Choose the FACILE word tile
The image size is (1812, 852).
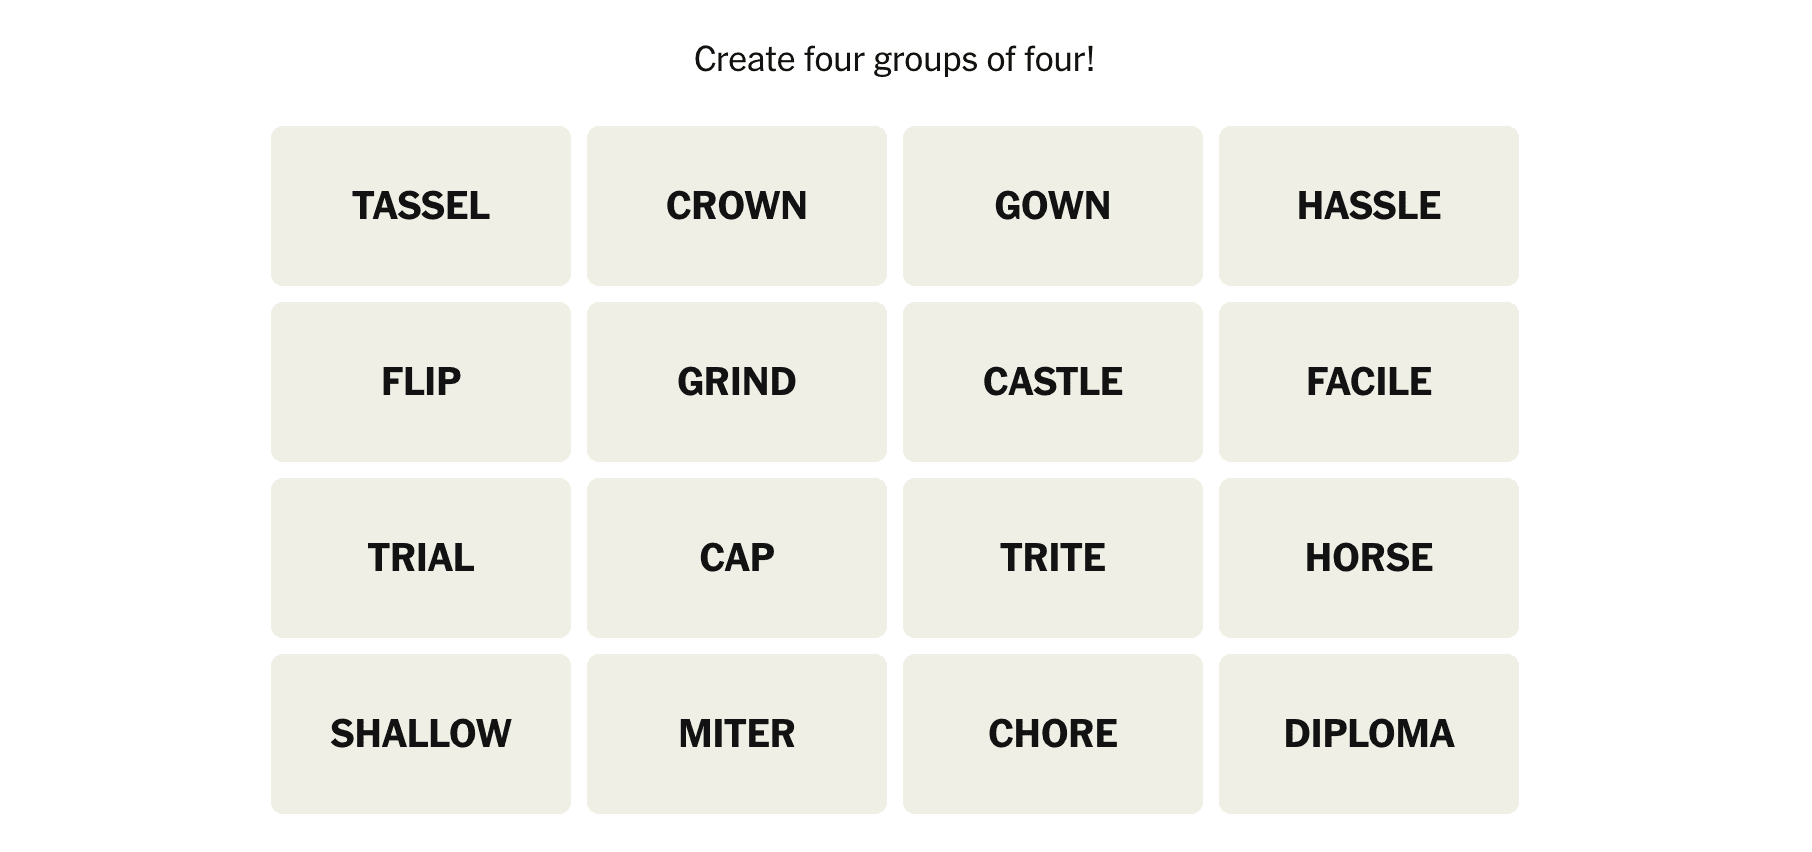pos(1368,382)
